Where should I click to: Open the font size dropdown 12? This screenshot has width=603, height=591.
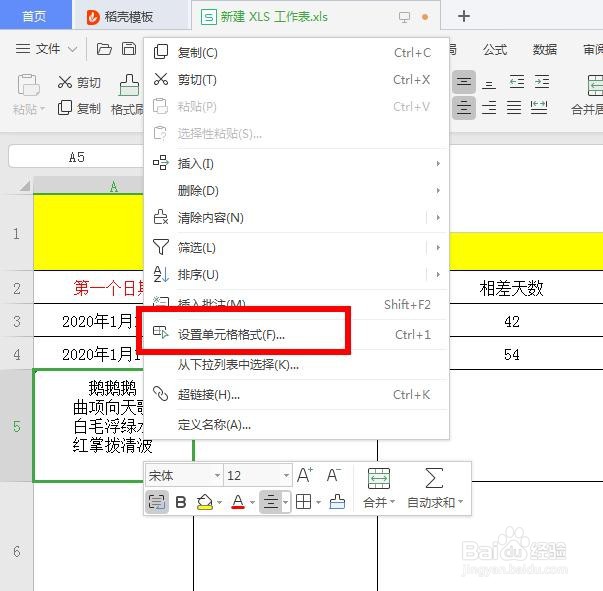coord(286,476)
